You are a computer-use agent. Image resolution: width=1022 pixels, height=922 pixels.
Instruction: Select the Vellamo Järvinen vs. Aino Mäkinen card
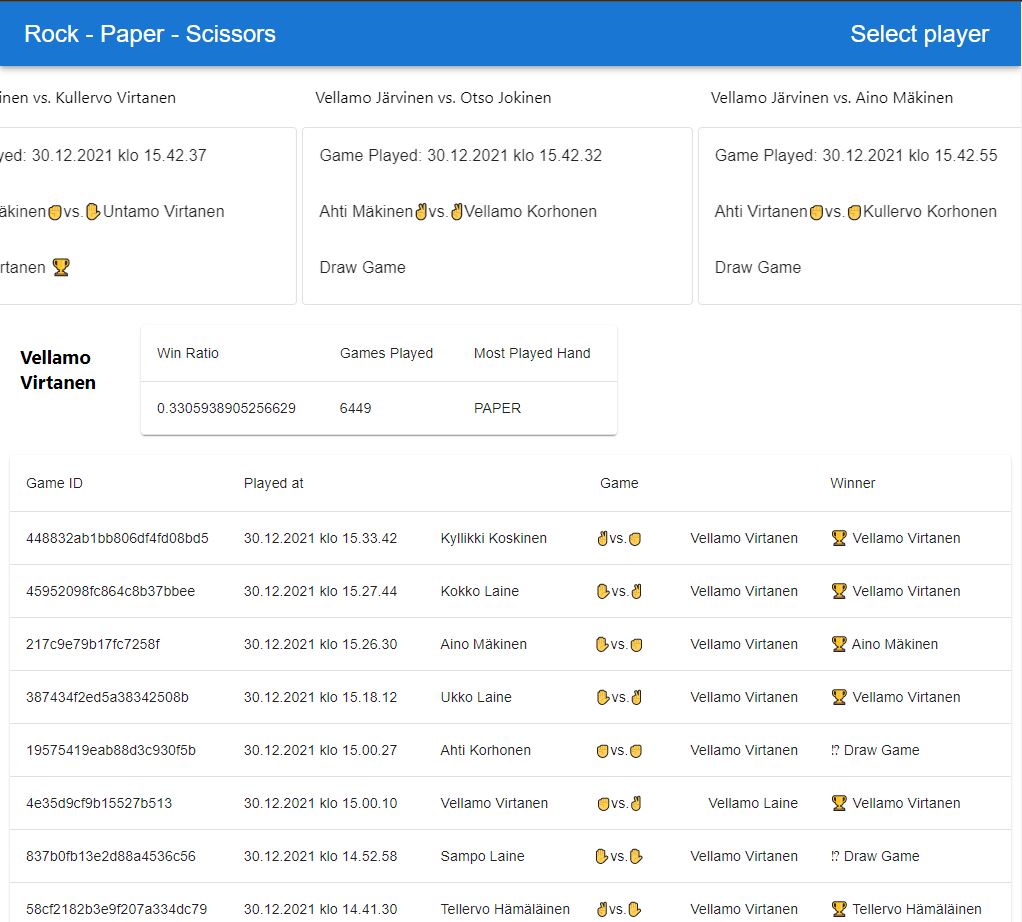(858, 215)
